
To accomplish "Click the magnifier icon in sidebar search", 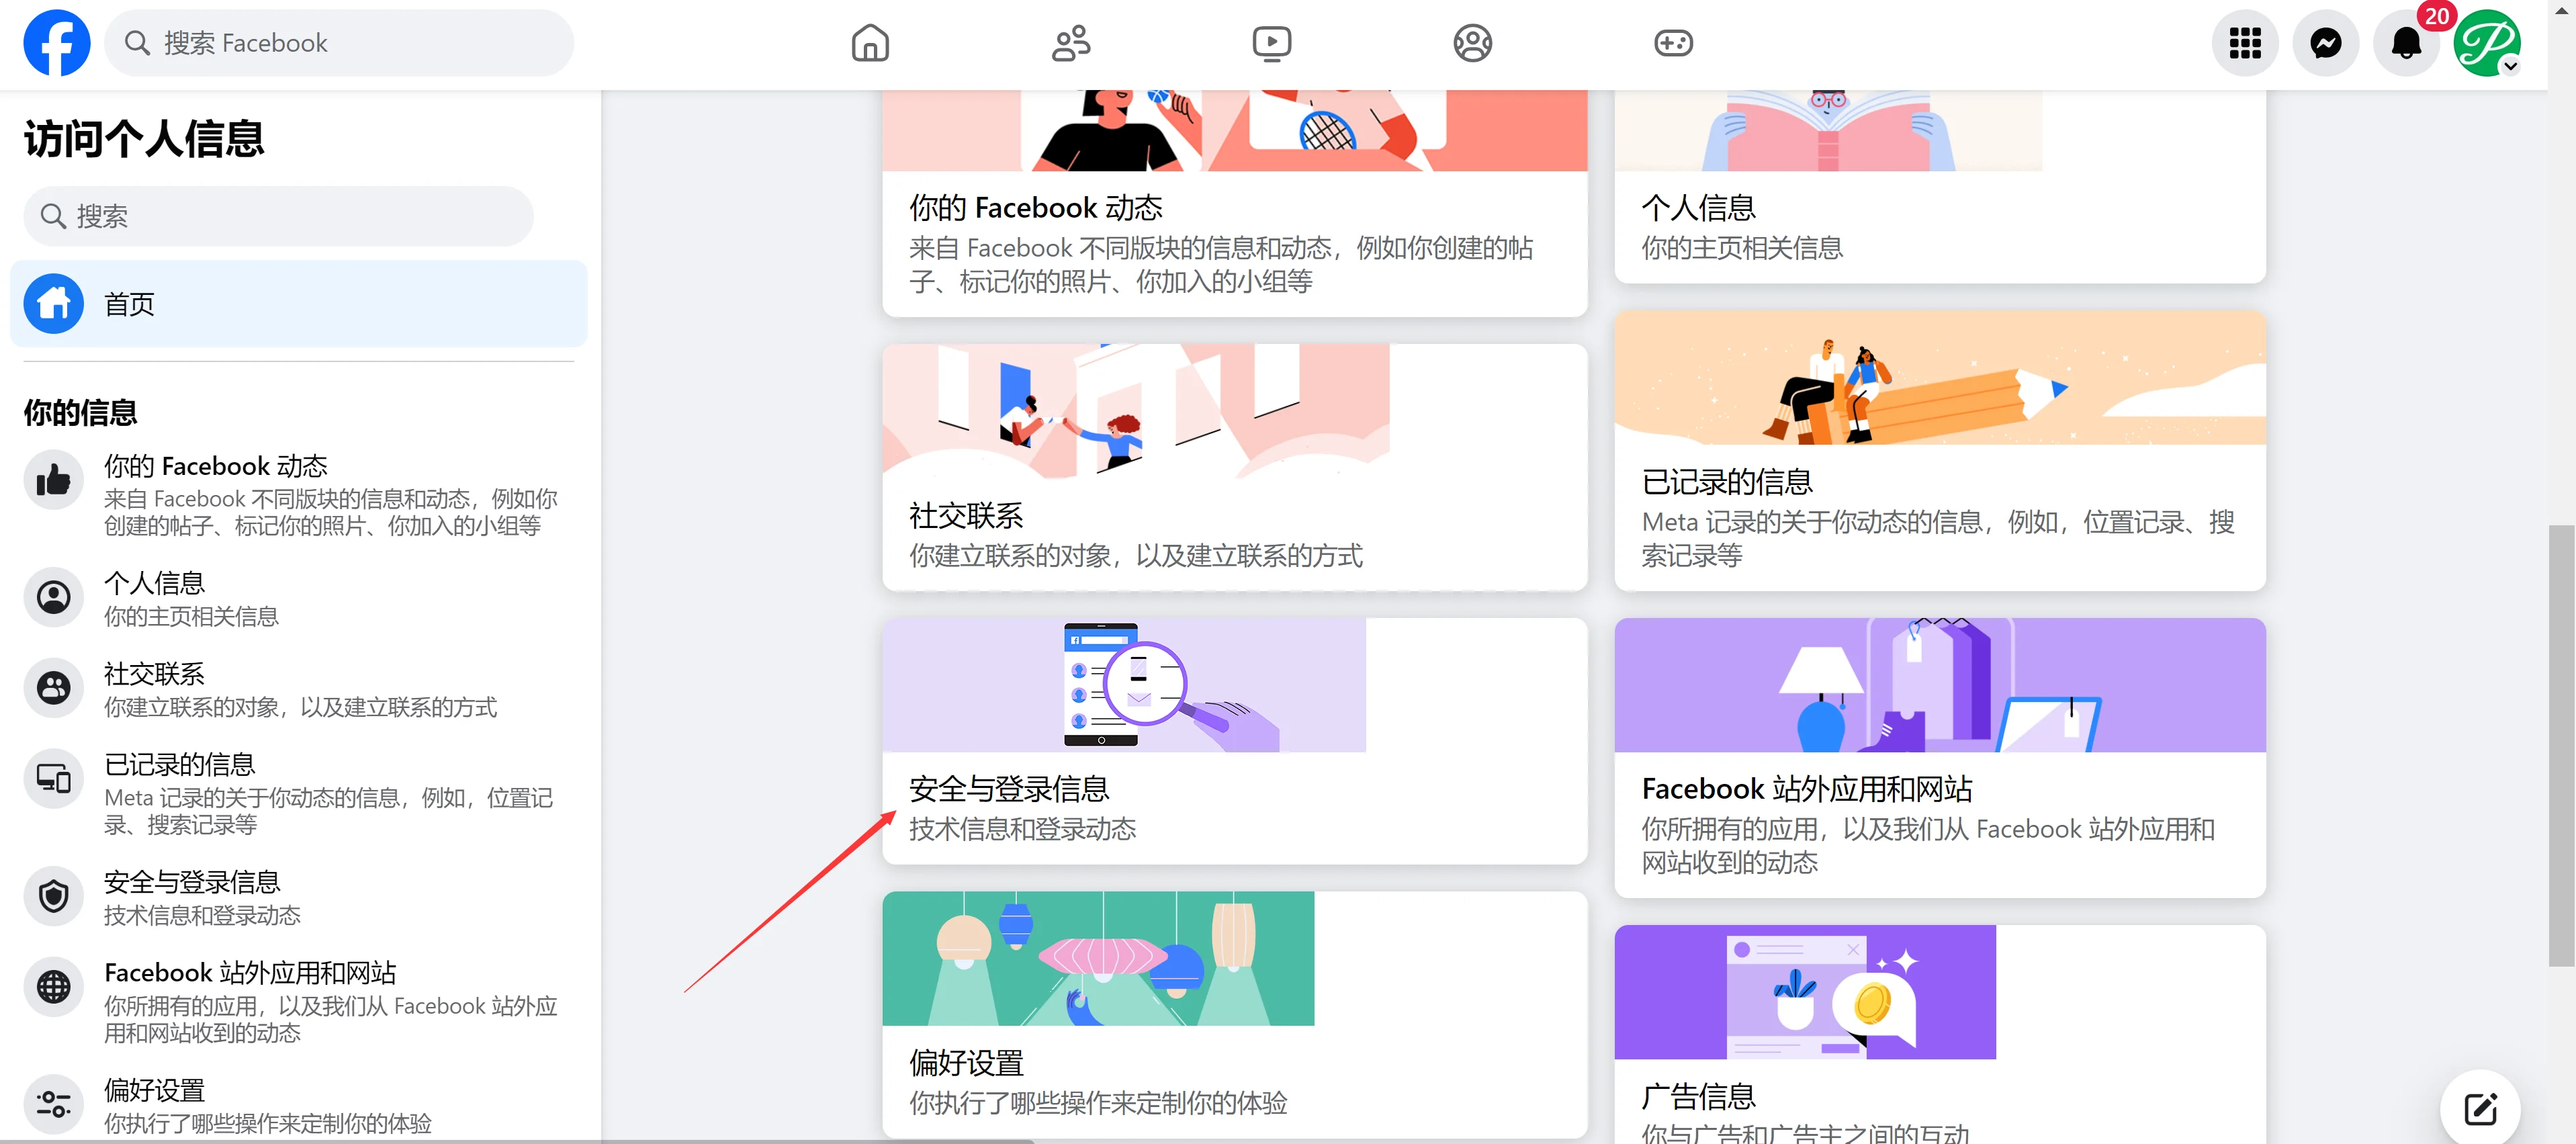I will pyautogui.click(x=53, y=216).
